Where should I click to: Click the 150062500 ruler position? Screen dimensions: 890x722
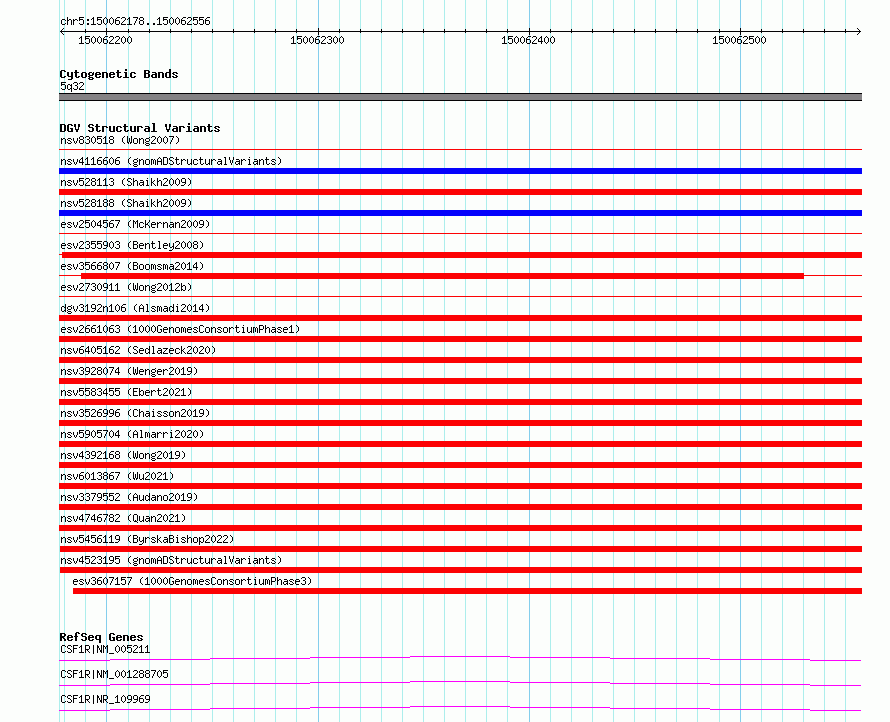pyautogui.click(x=739, y=40)
